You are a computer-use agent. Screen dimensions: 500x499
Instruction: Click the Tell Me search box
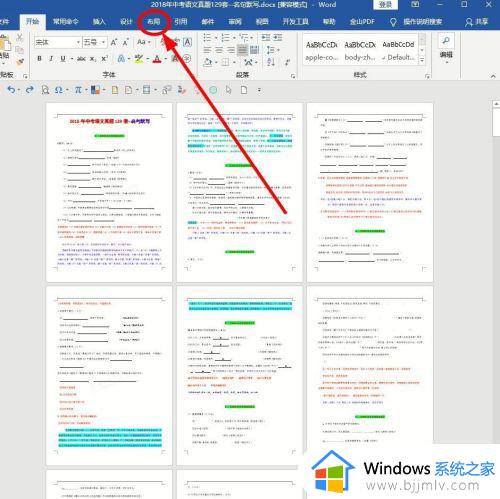click(x=417, y=22)
